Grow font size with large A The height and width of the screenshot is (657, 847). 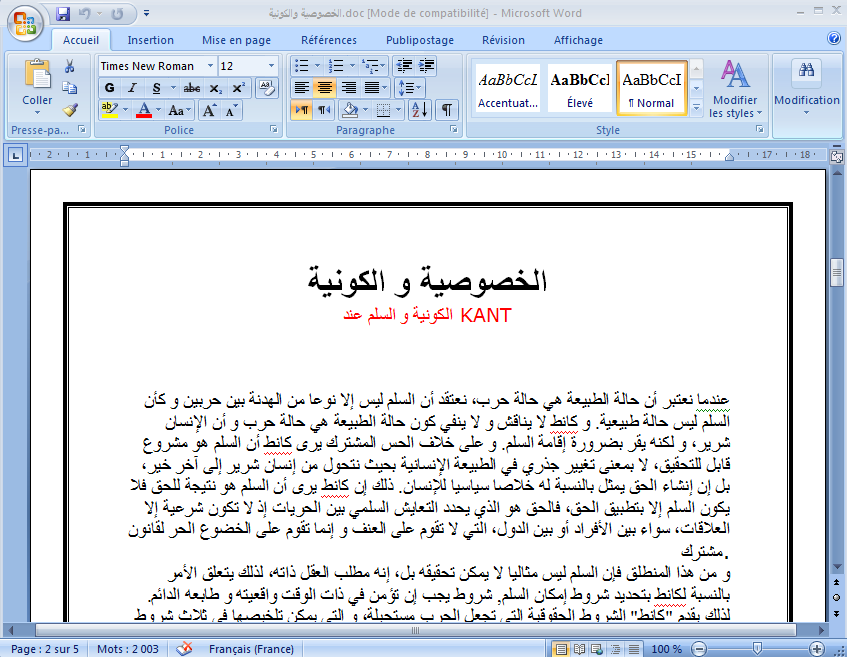209,111
